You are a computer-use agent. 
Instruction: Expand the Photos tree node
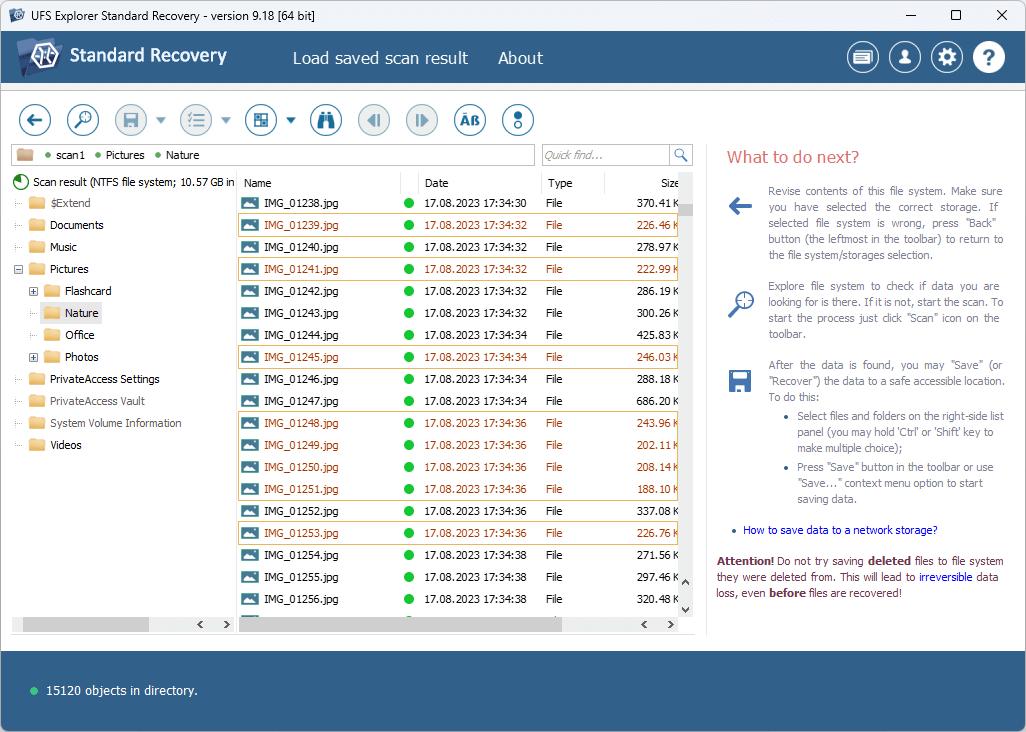pos(33,357)
